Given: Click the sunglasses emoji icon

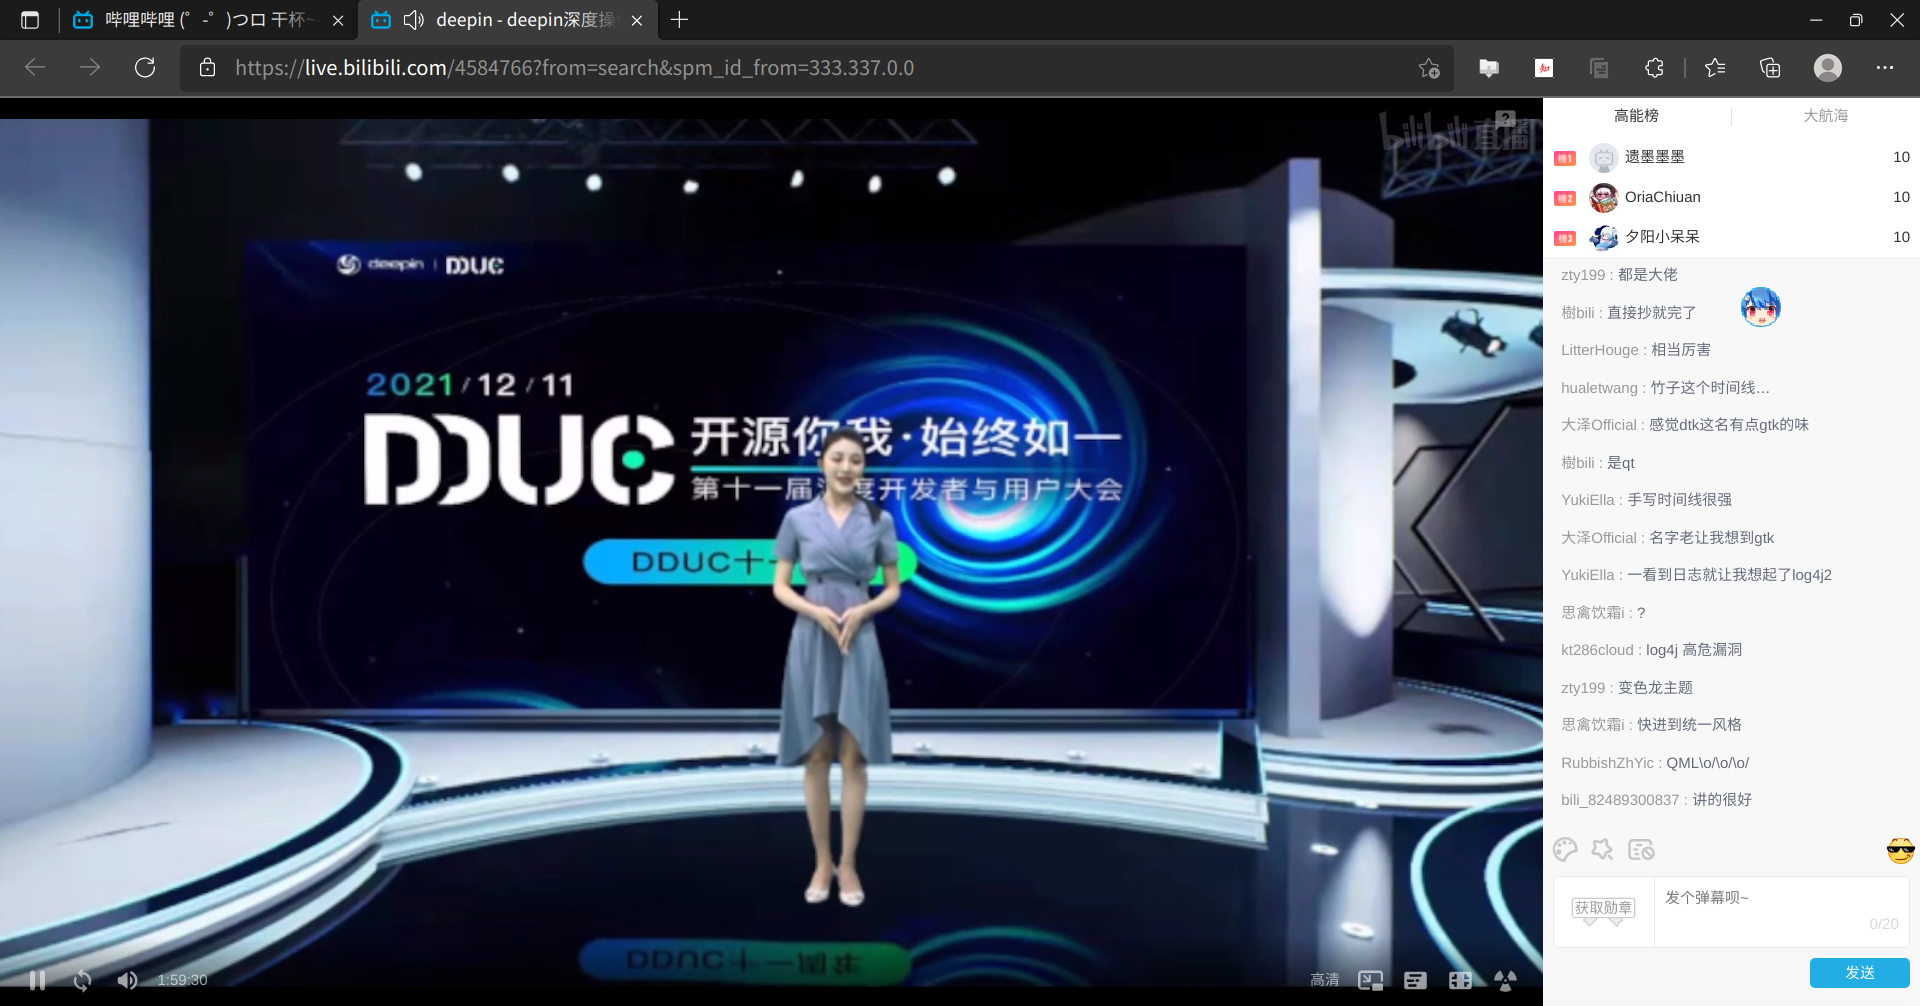Looking at the screenshot, I should pyautogui.click(x=1899, y=851).
